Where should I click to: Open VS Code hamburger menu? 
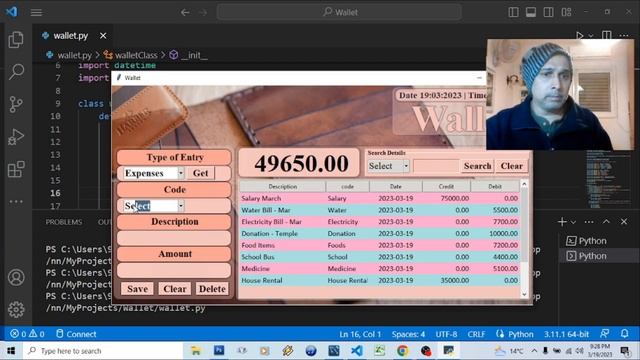tap(36, 12)
